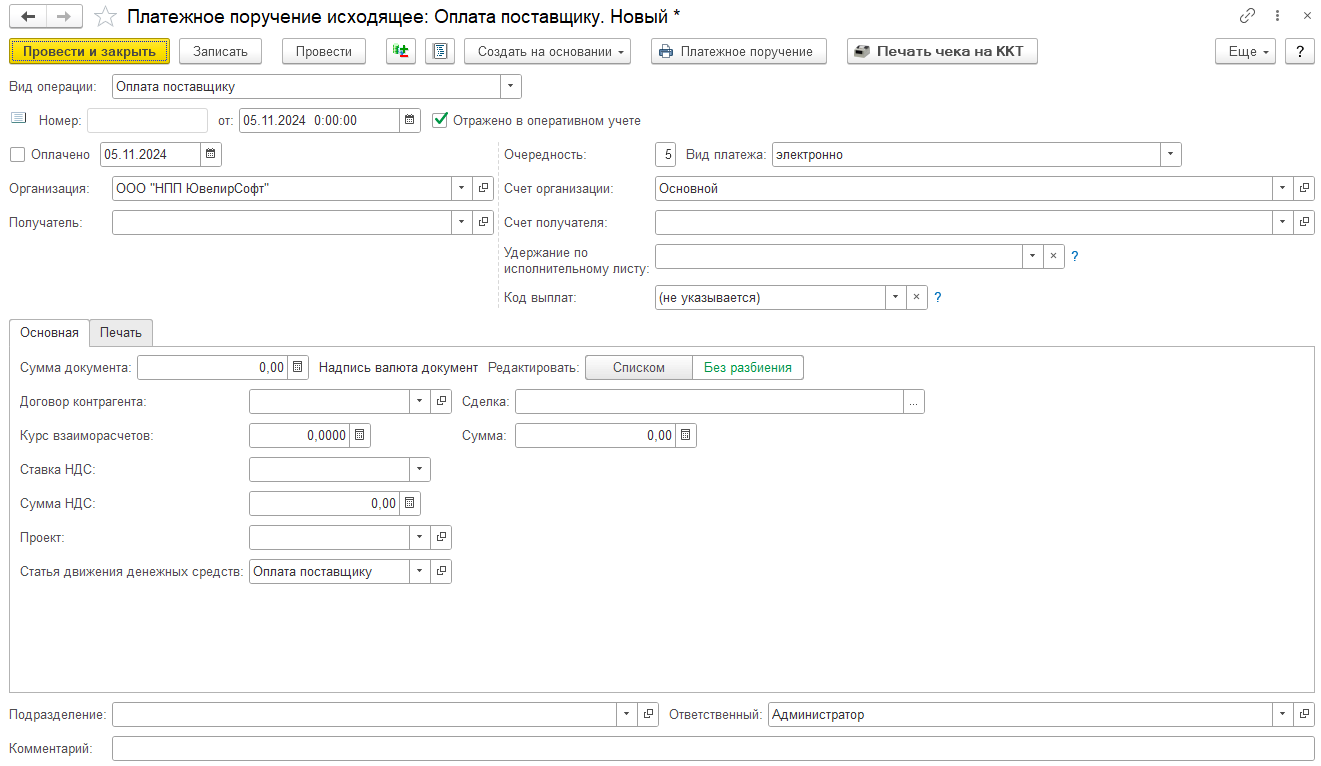Expand the Вид операции dropdown

(511, 86)
